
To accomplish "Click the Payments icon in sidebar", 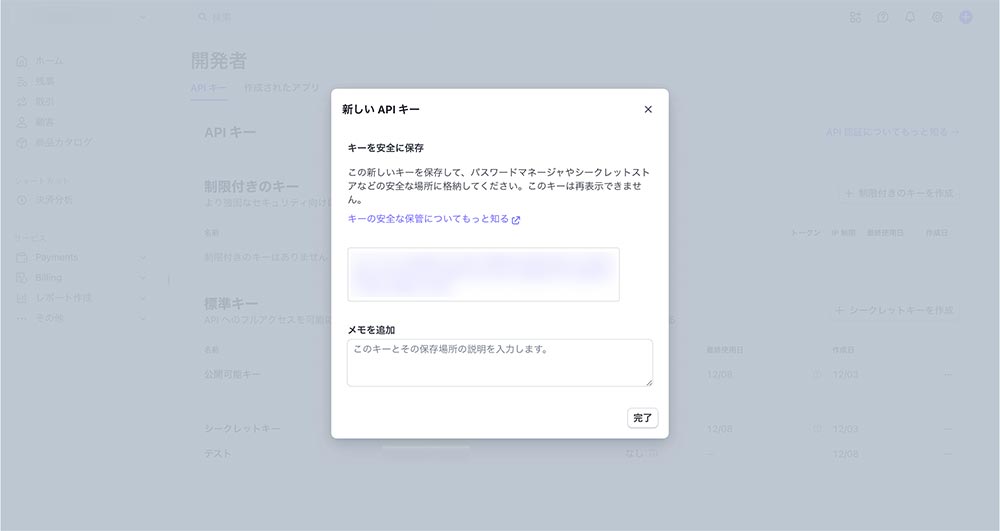I will [x=22, y=258].
